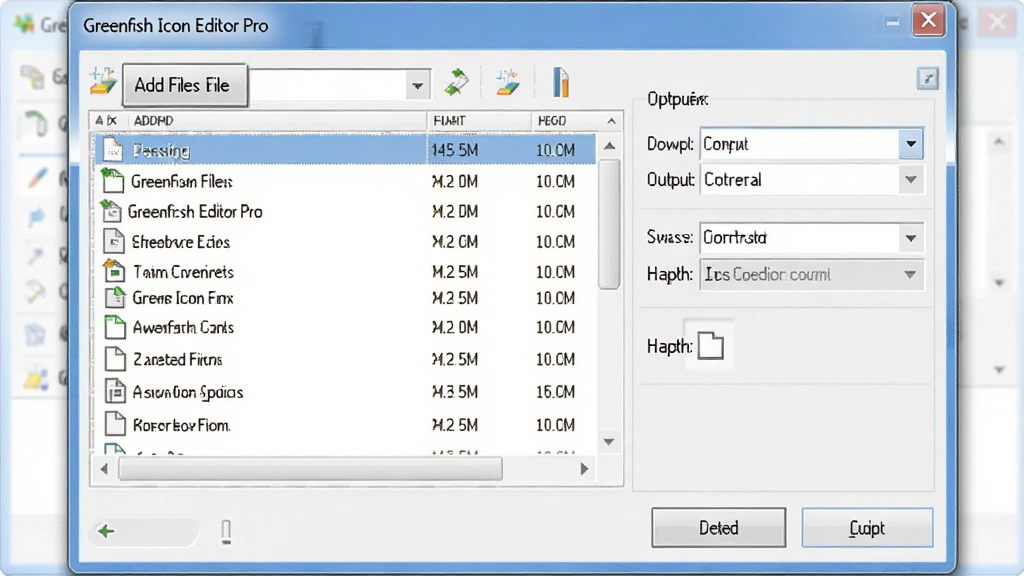Click the file icon of Greenfism Files row
Viewport: 1024px width, 576px height.
pos(112,181)
